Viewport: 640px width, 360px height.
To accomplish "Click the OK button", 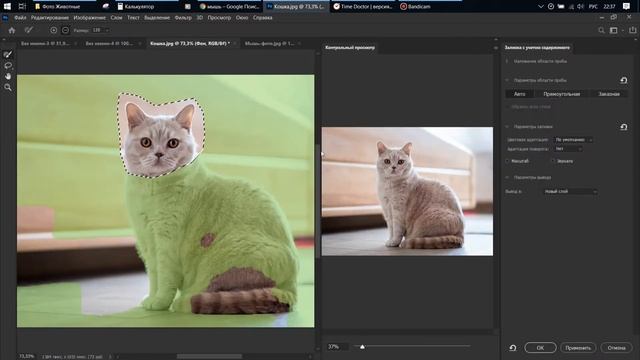I will click(x=540, y=348).
